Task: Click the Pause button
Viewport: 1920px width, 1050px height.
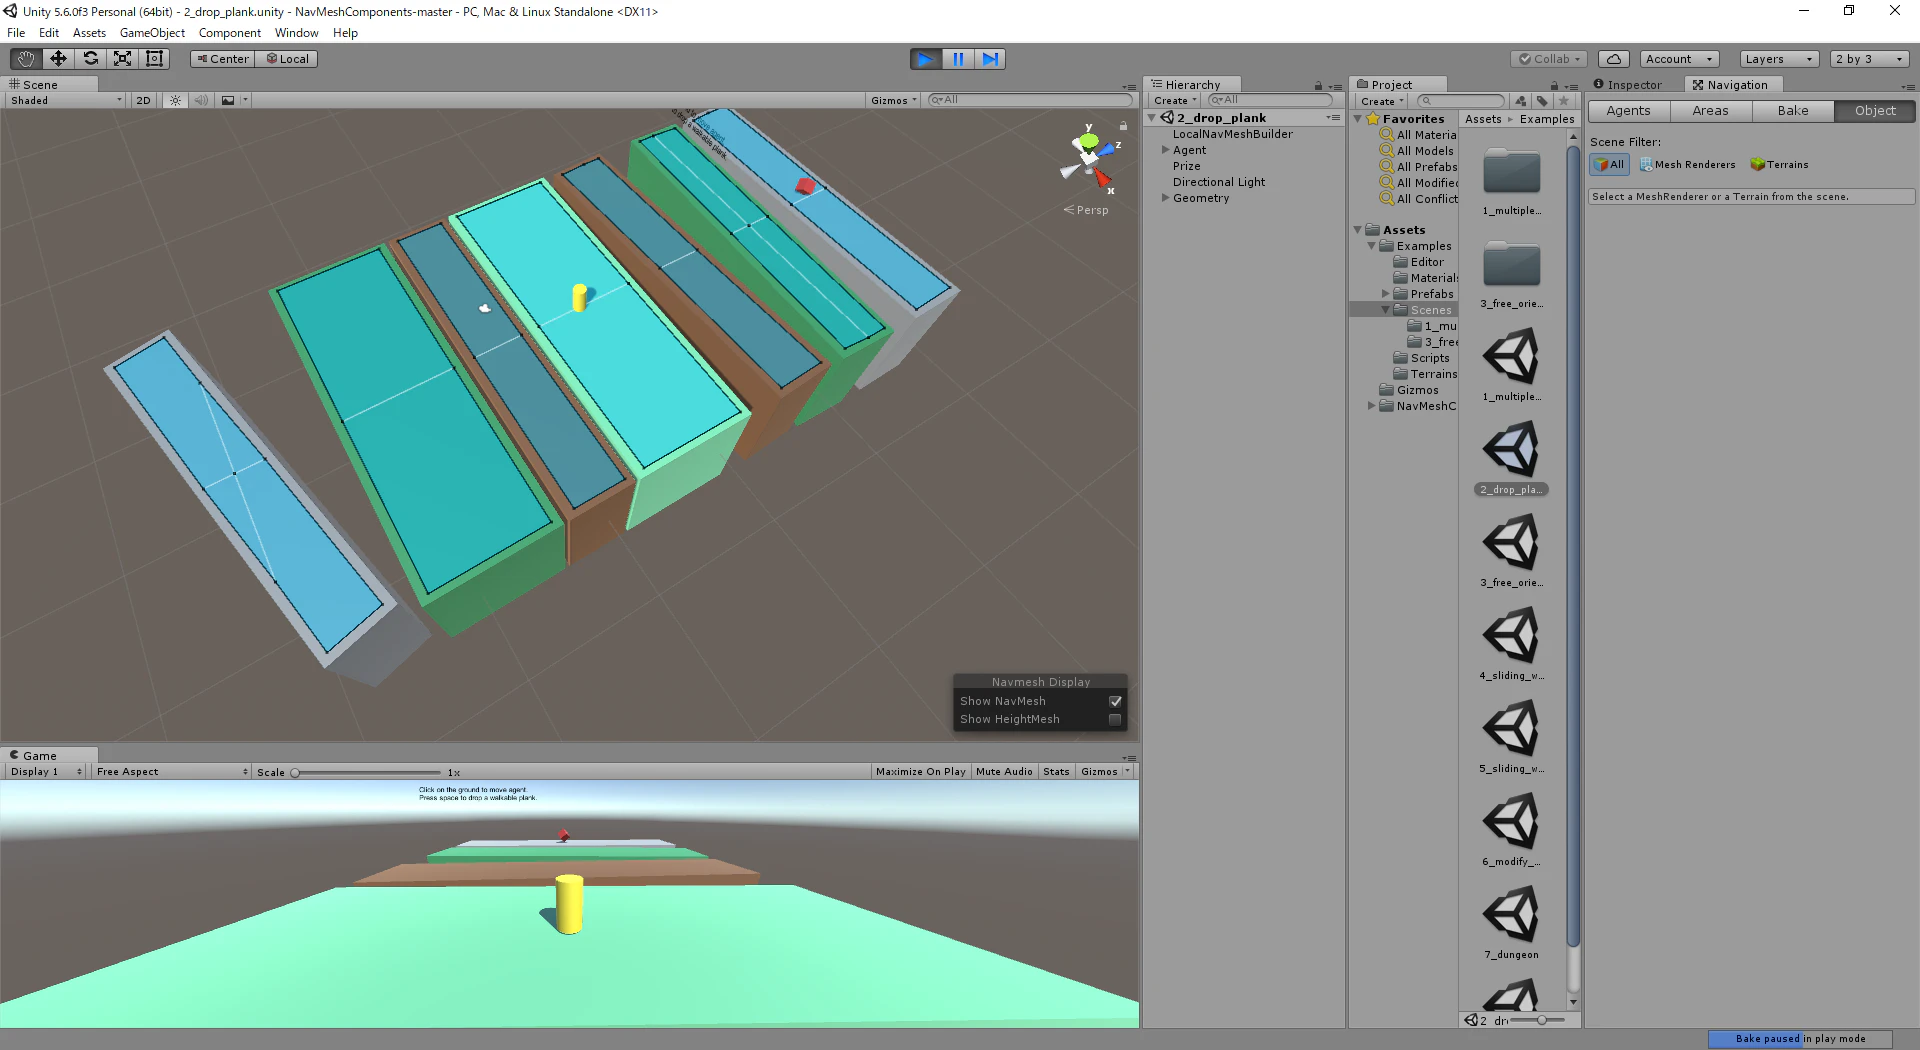Action: [x=958, y=59]
